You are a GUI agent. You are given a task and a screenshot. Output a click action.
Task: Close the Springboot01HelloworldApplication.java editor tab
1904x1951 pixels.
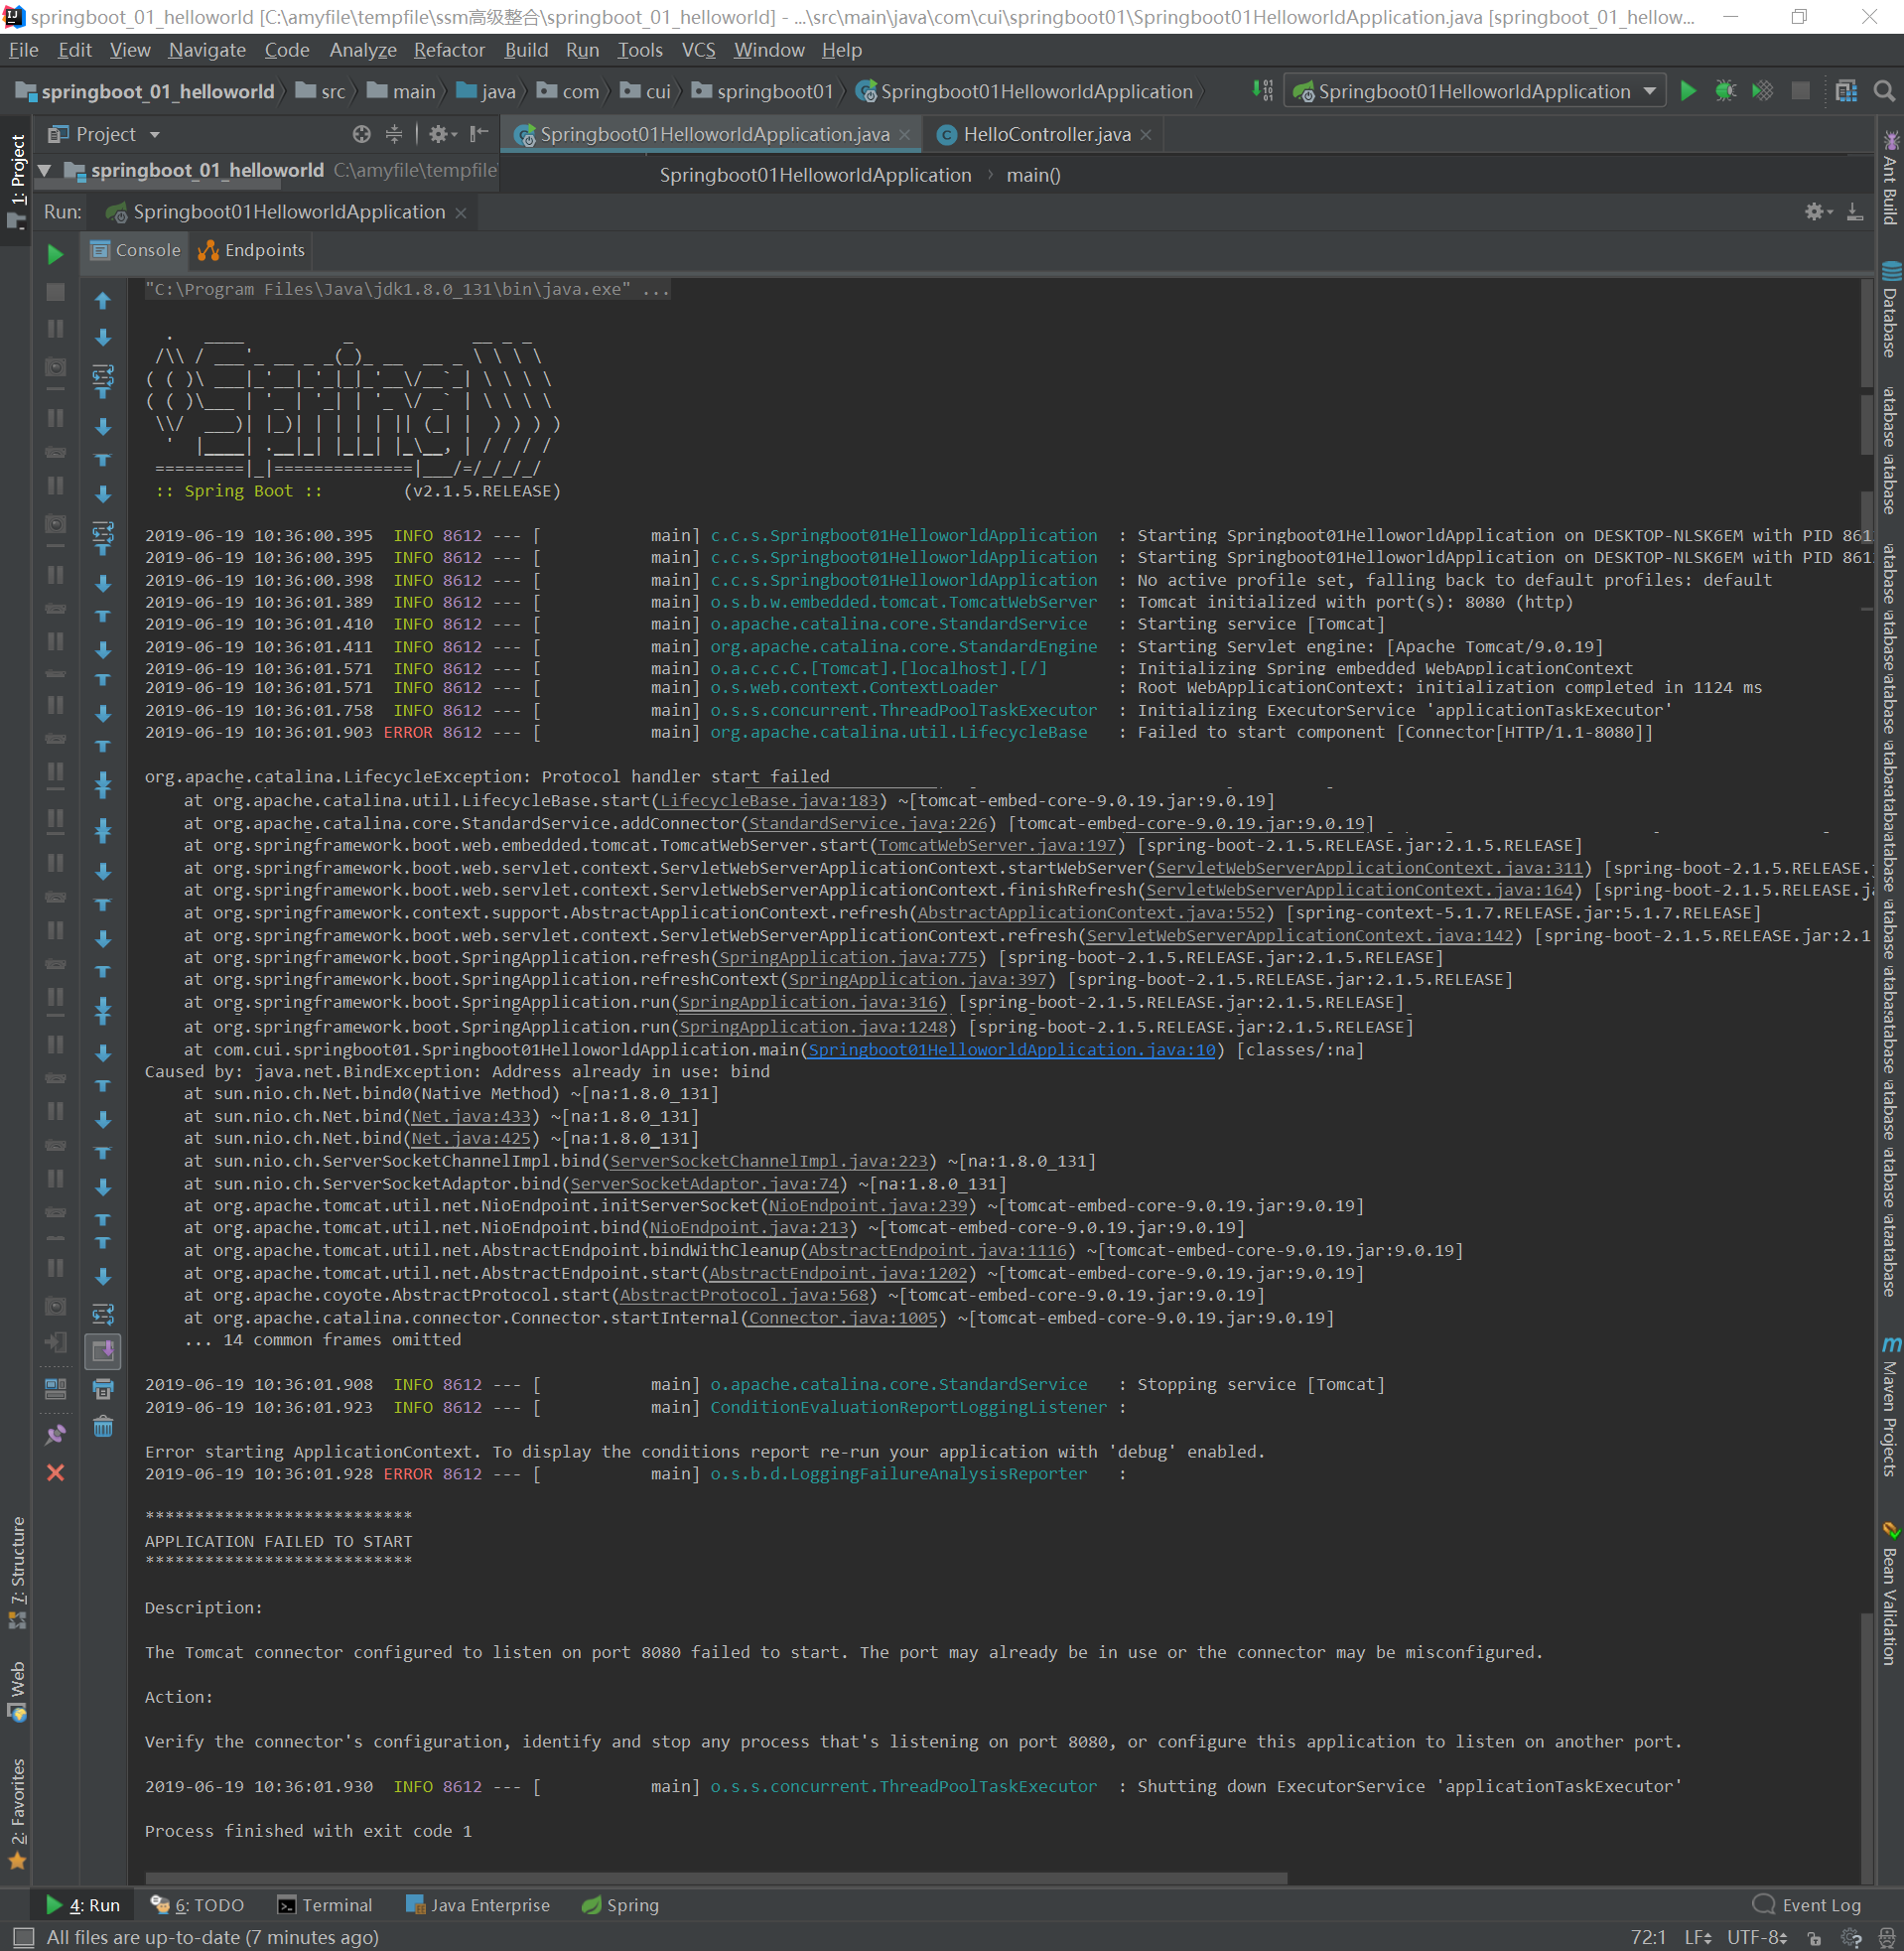point(905,135)
